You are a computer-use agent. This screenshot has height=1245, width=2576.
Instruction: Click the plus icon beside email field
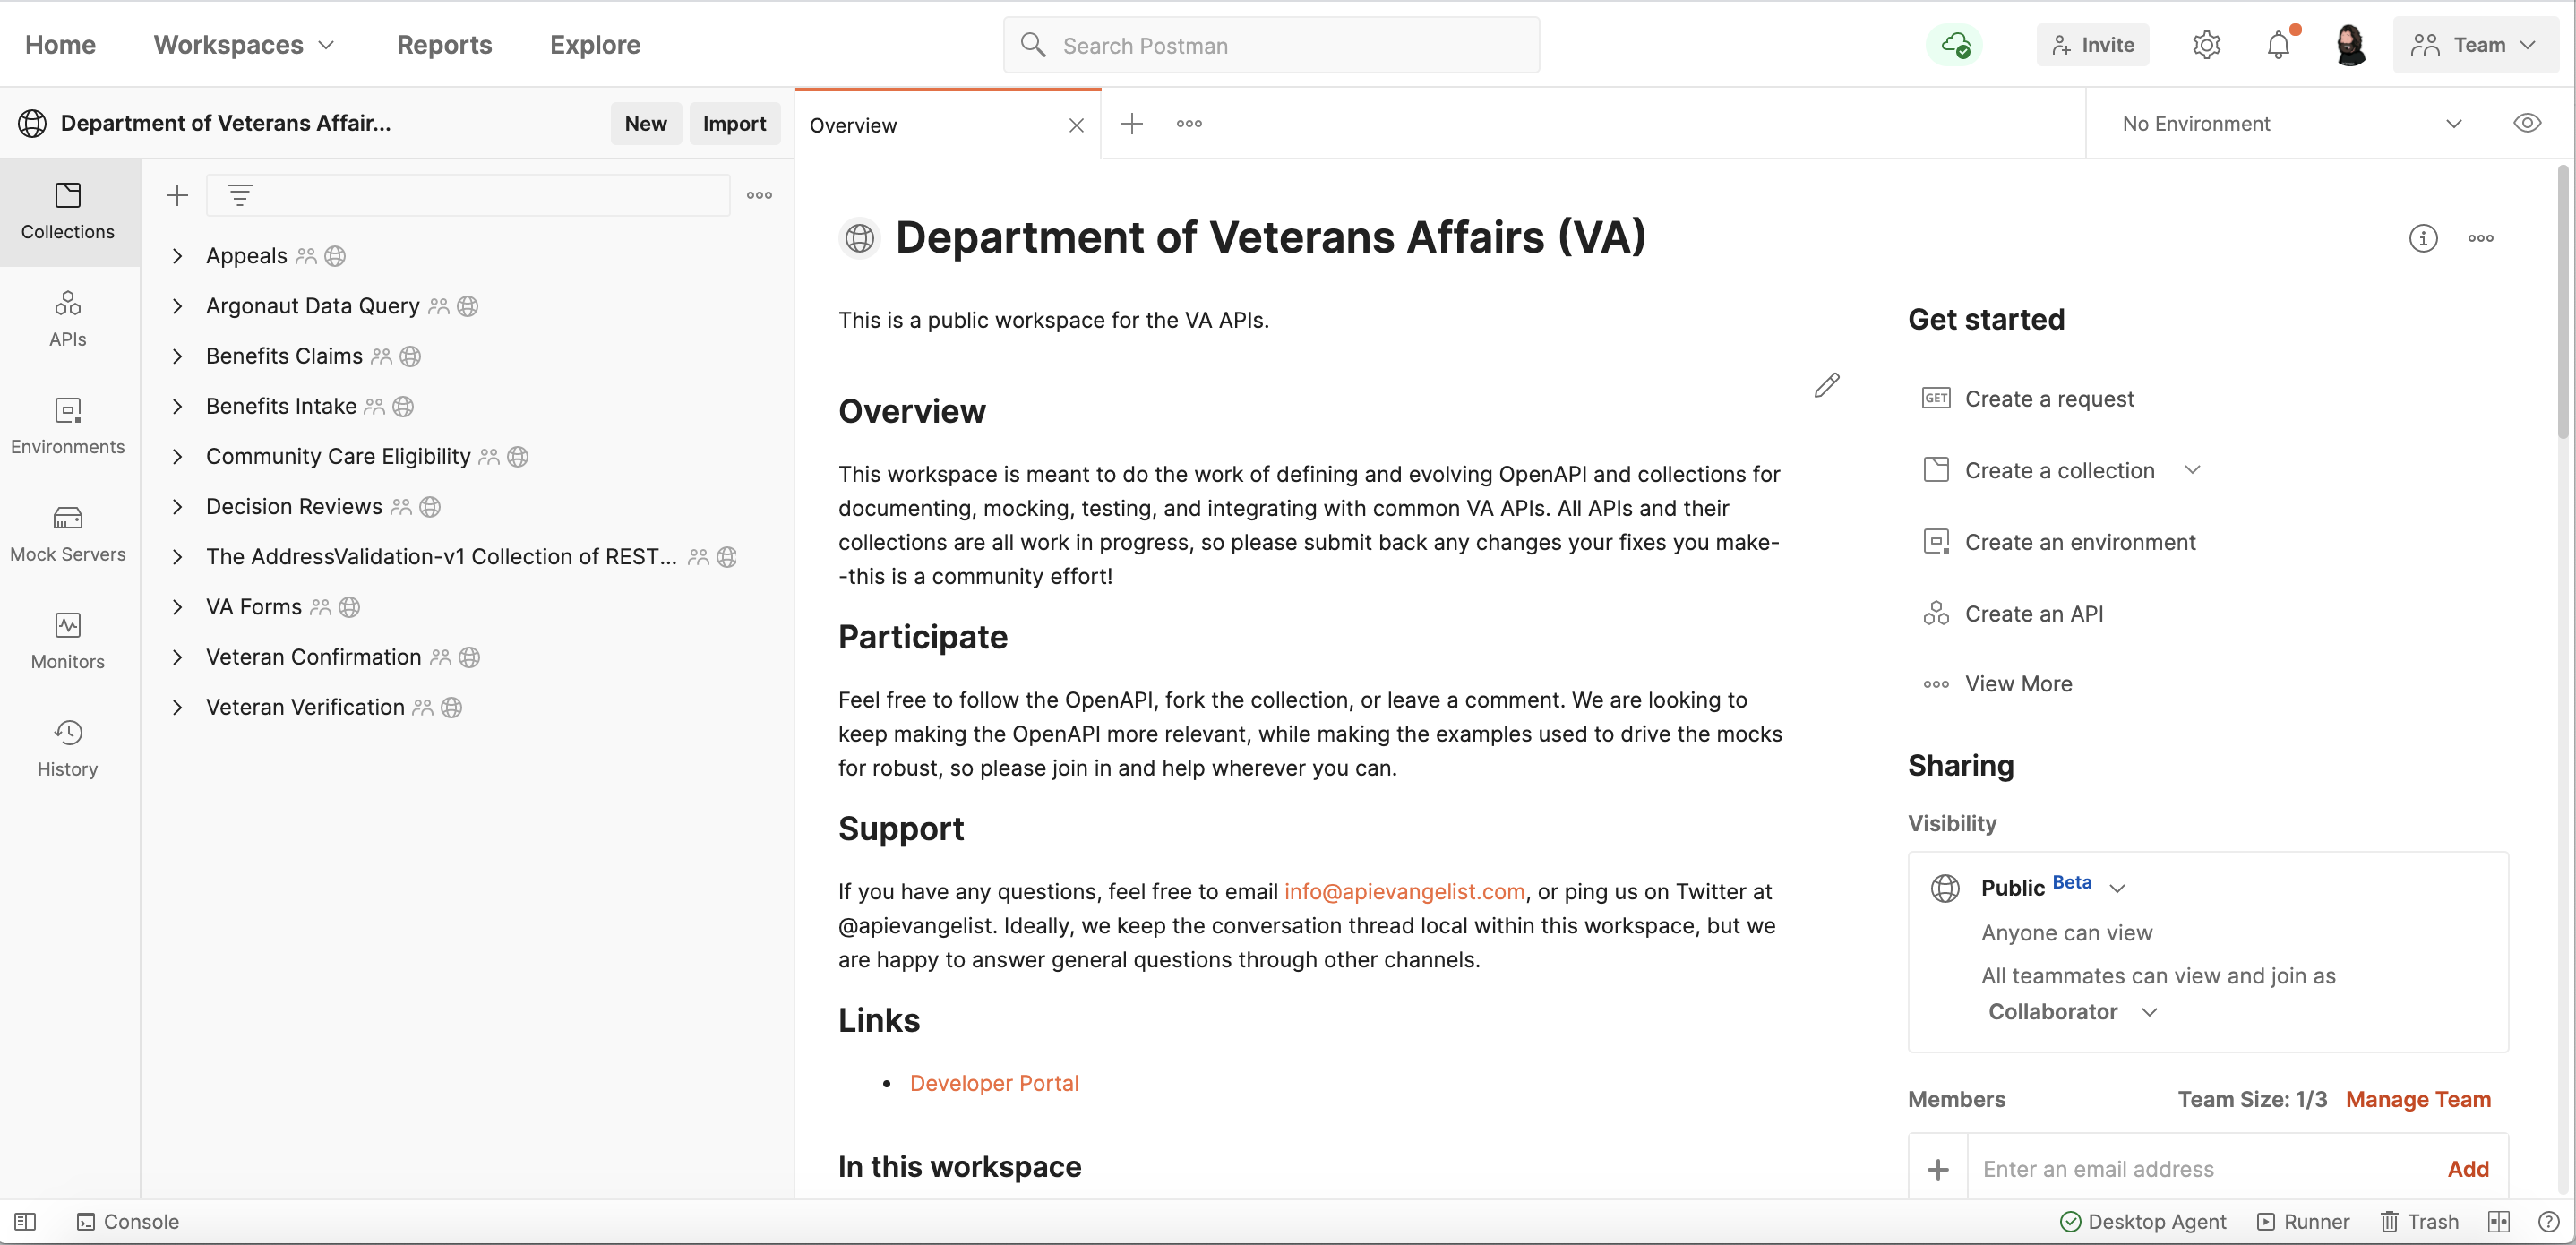point(1937,1169)
